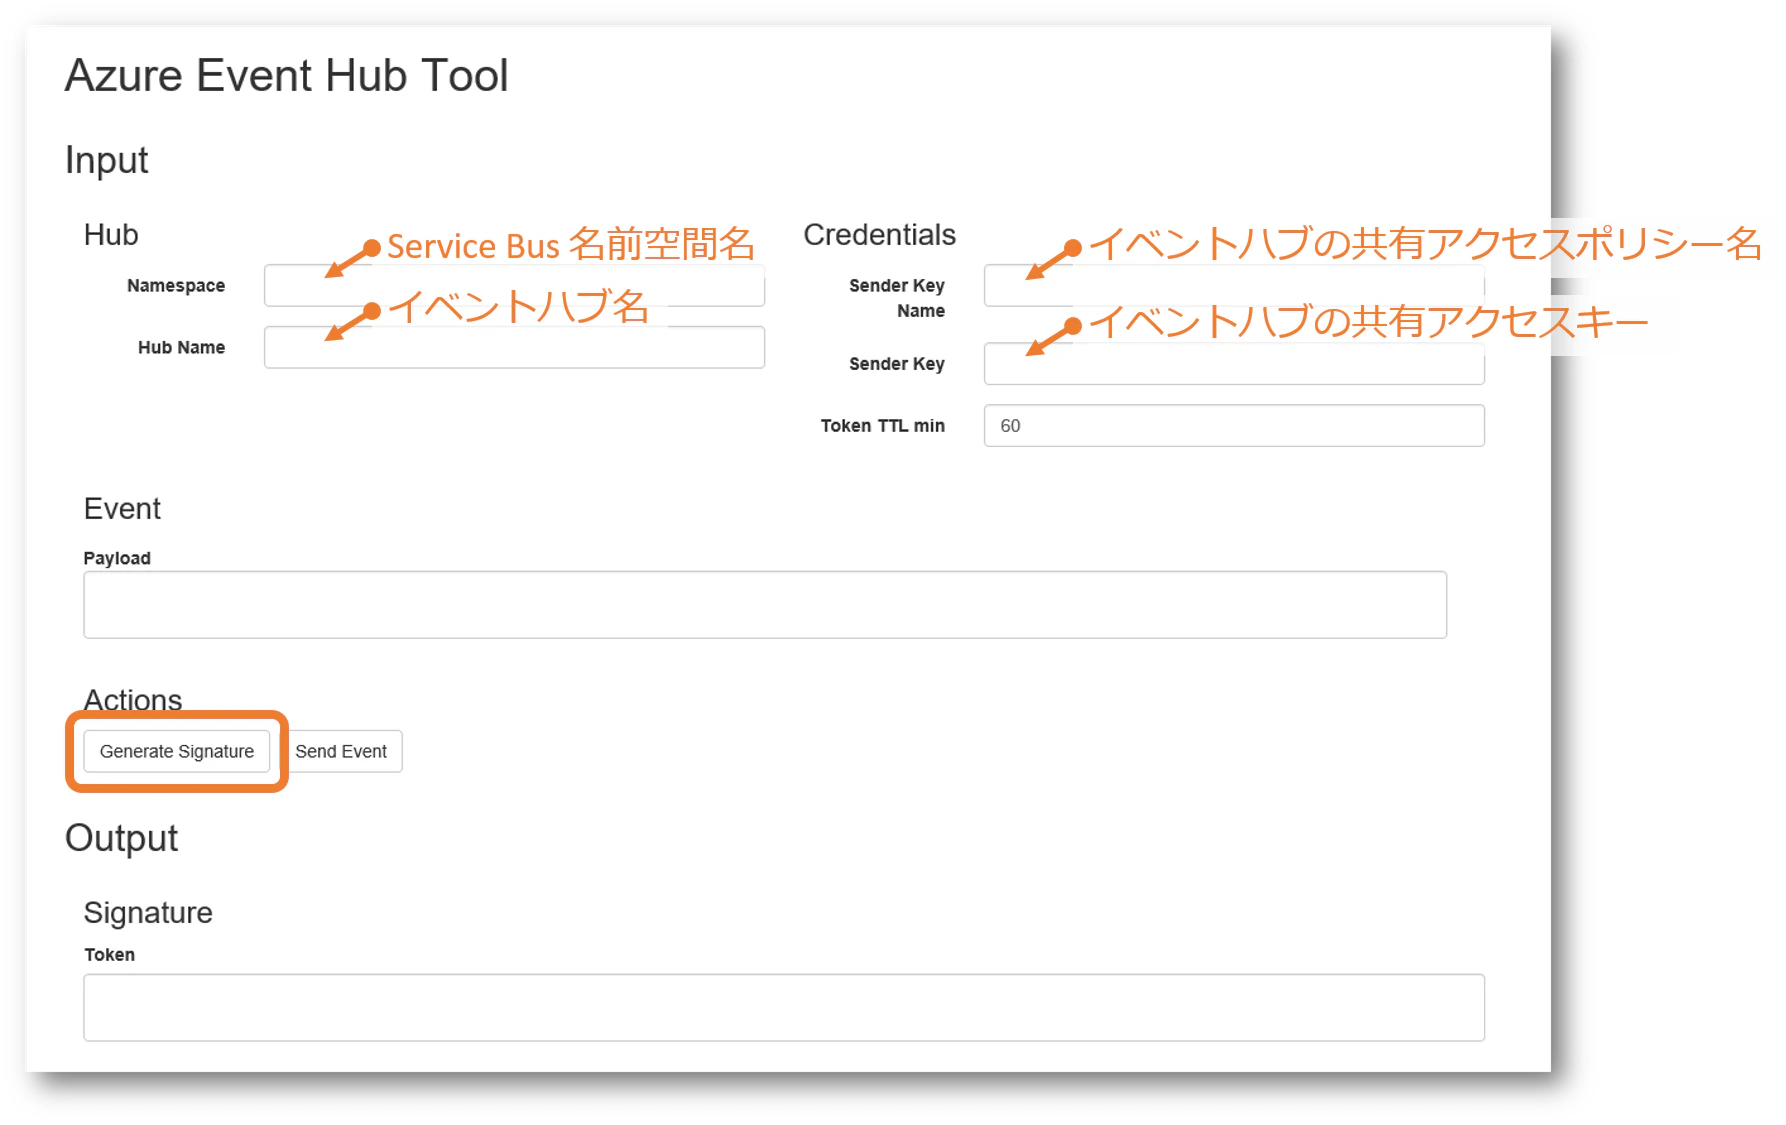
Task: Click the Event section heading
Action: click(x=122, y=509)
